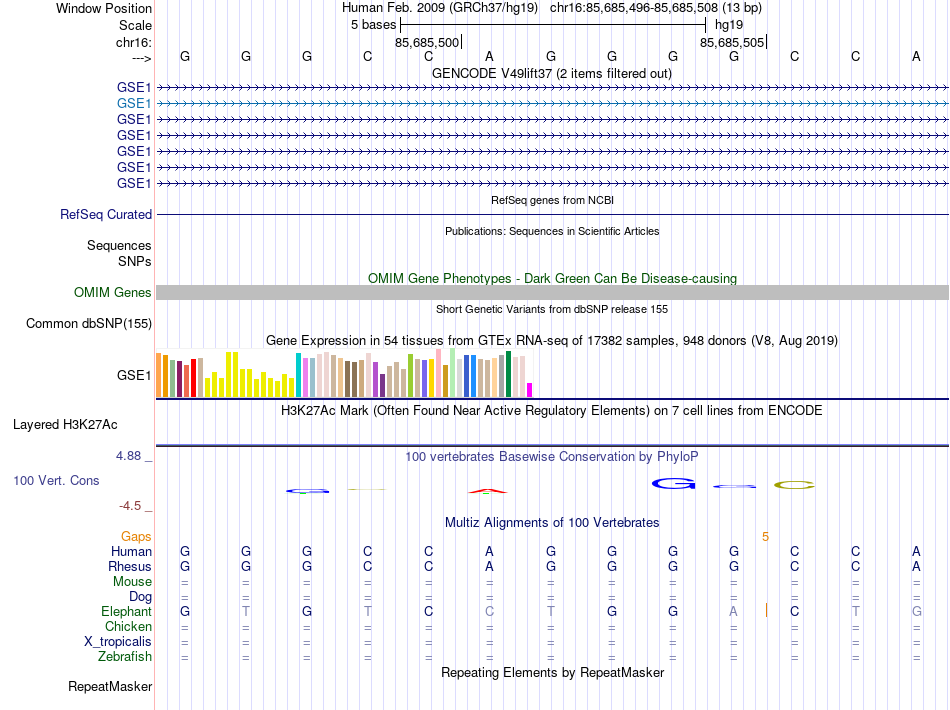Image resolution: width=950 pixels, height=710 pixels.
Task: Click the -4.5 lower scale value
Action: [130, 506]
